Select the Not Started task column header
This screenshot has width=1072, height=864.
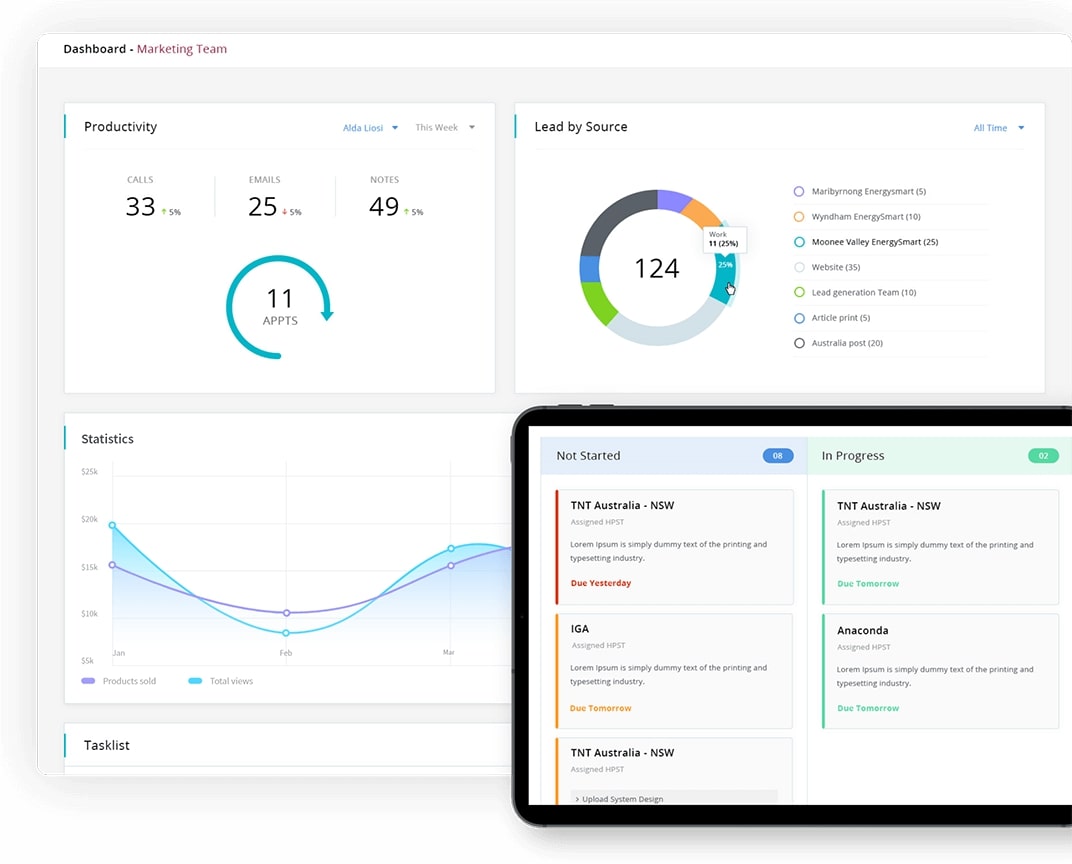[x=588, y=455]
